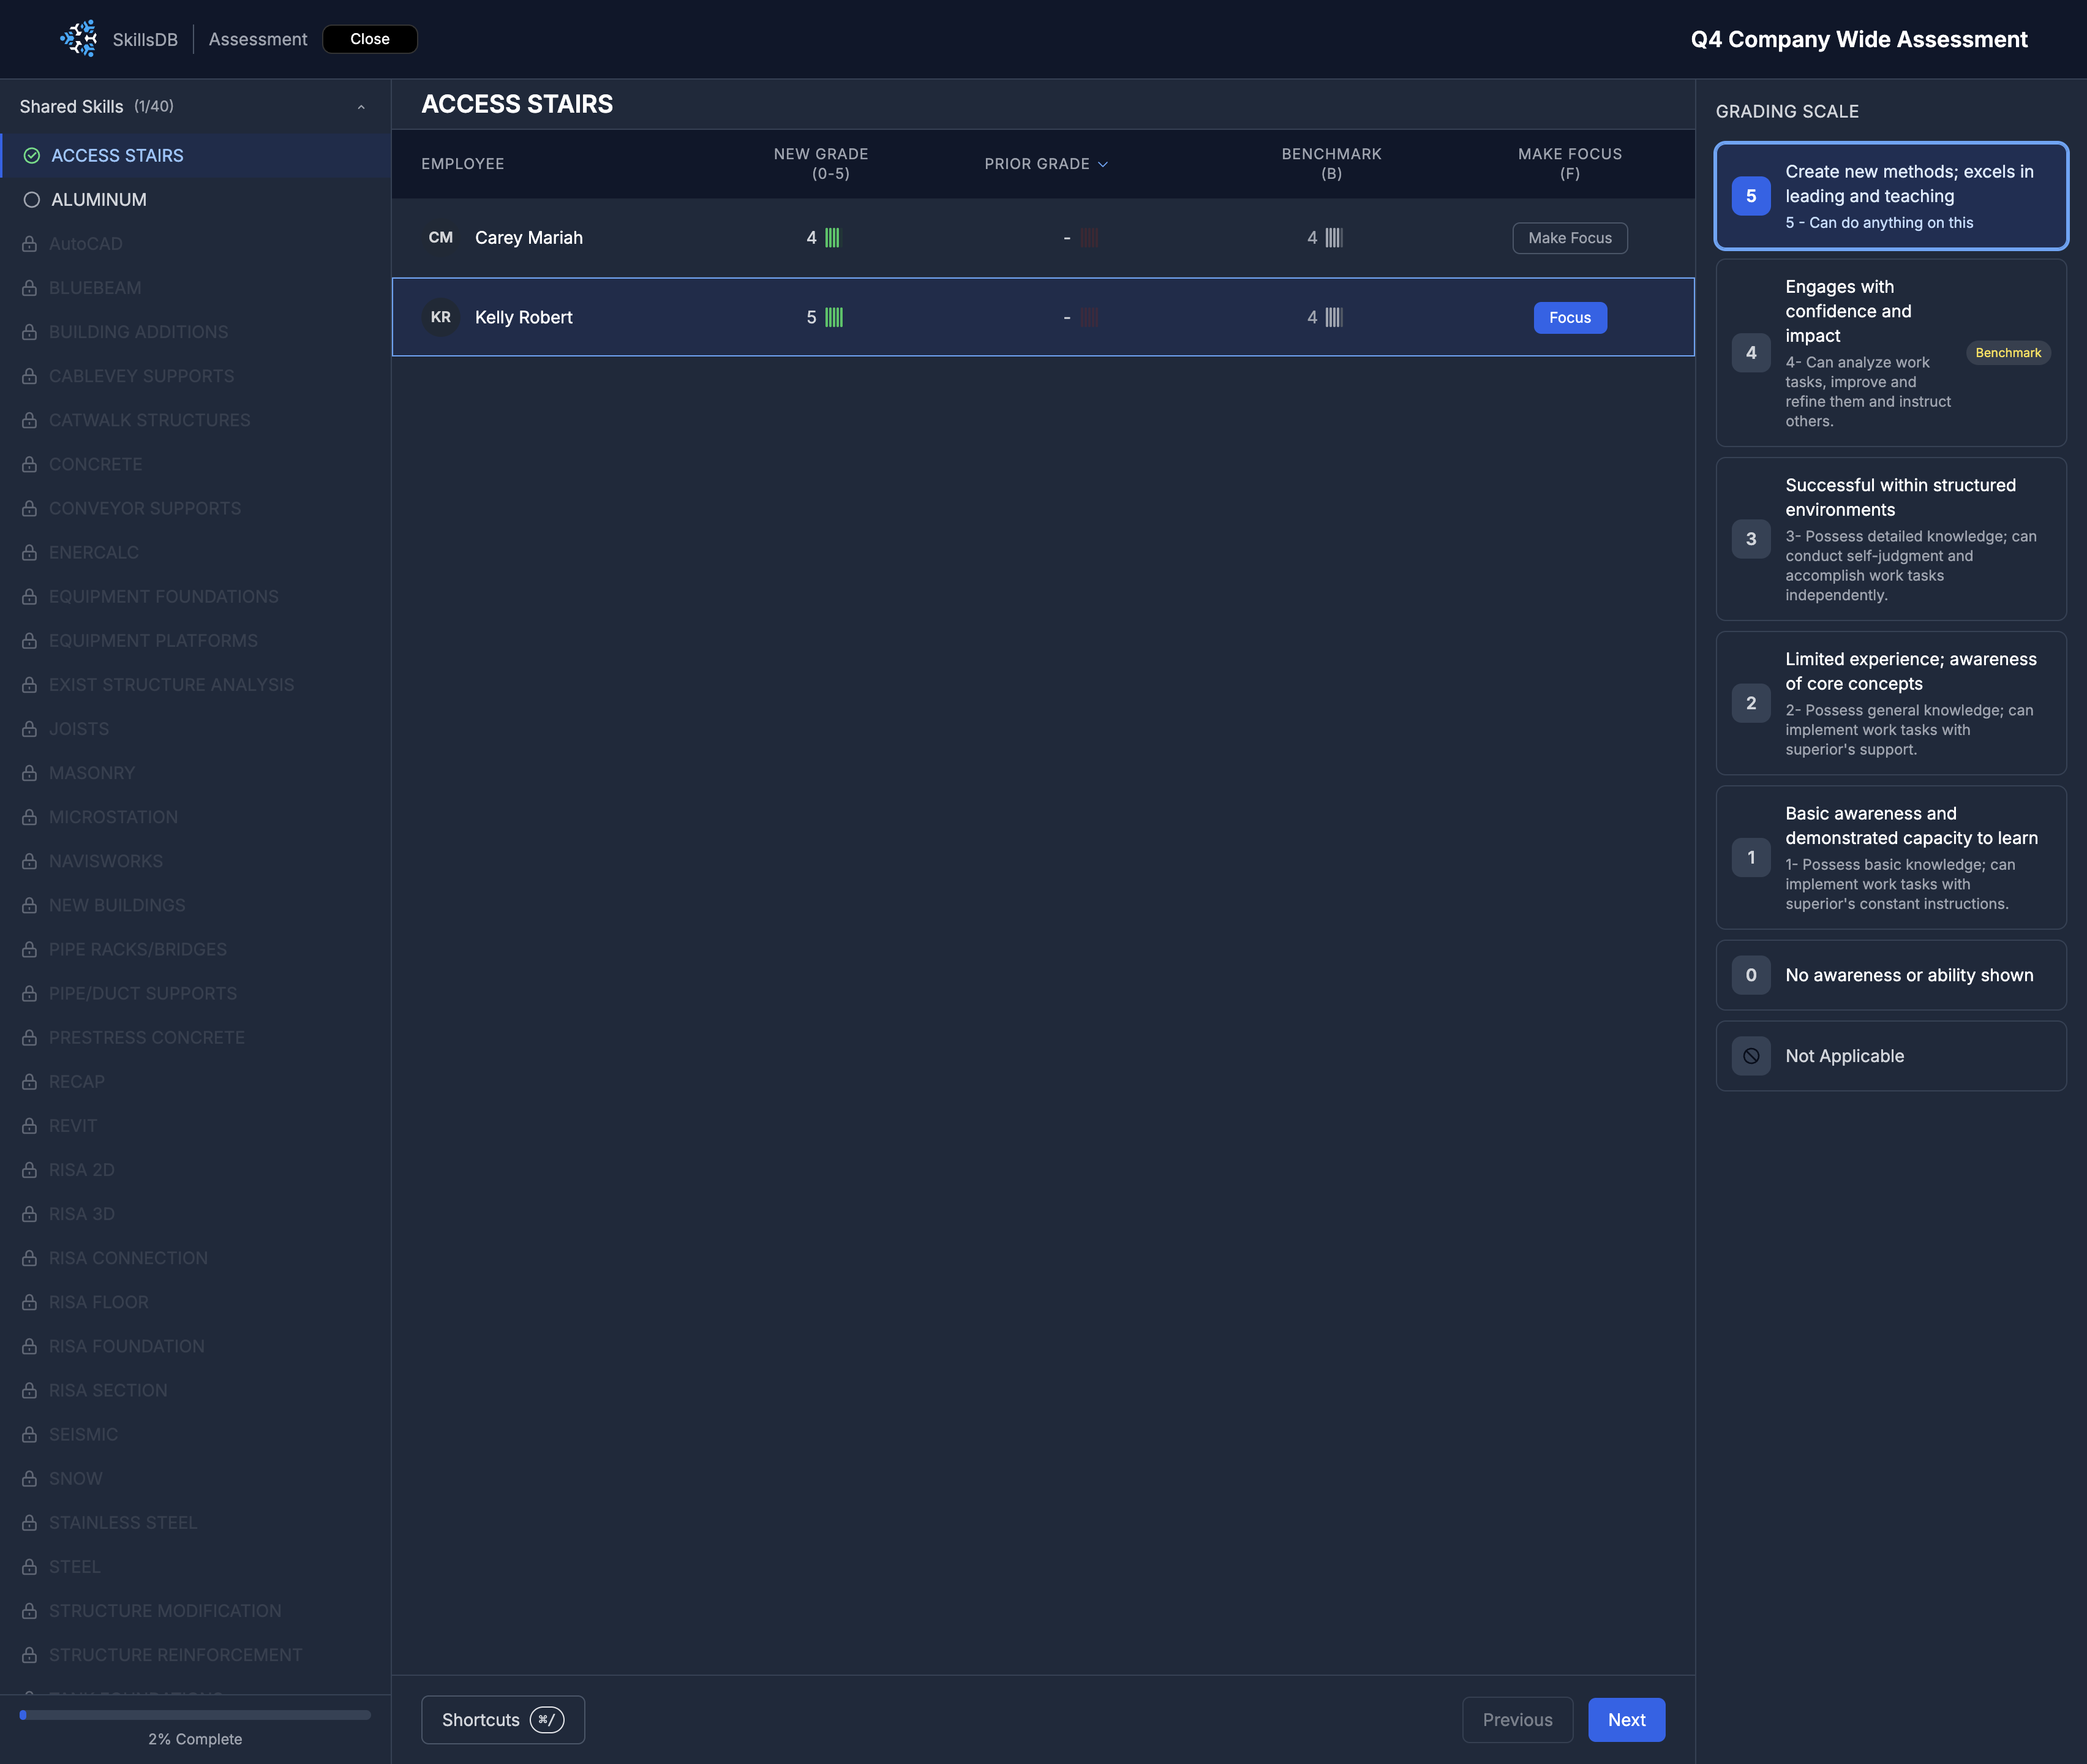
Task: Click the SkillsDB snowflake logo
Action: pos(78,39)
